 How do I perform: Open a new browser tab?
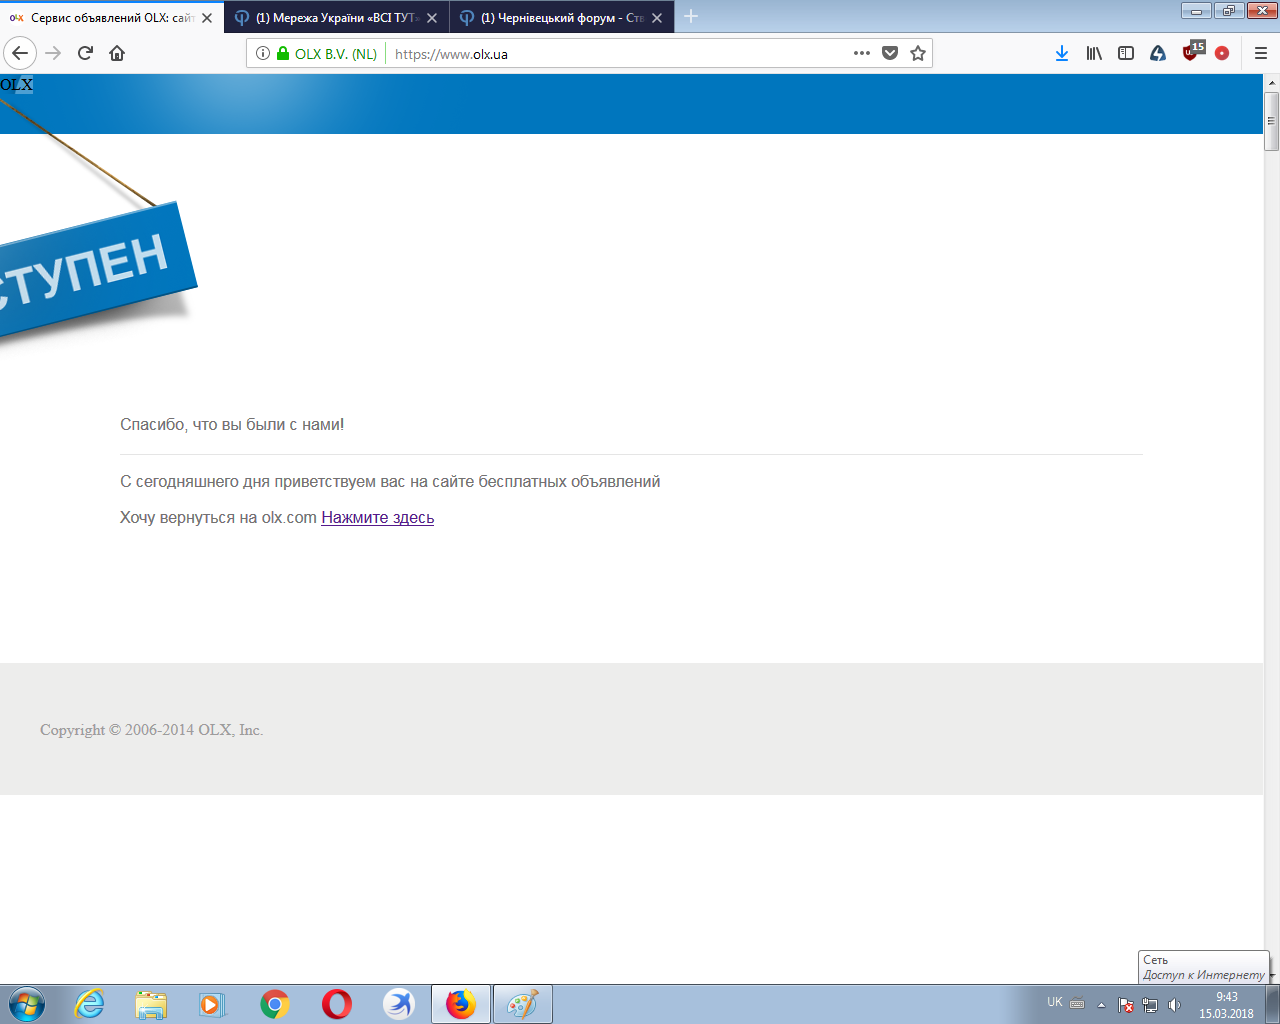691,16
